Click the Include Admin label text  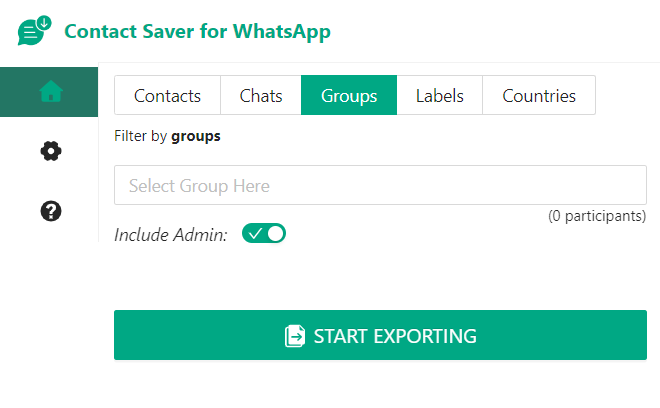coord(171,235)
